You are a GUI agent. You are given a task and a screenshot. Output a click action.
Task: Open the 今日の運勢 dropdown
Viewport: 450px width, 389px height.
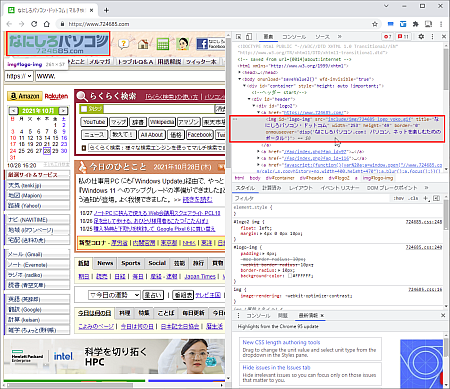[114, 295]
